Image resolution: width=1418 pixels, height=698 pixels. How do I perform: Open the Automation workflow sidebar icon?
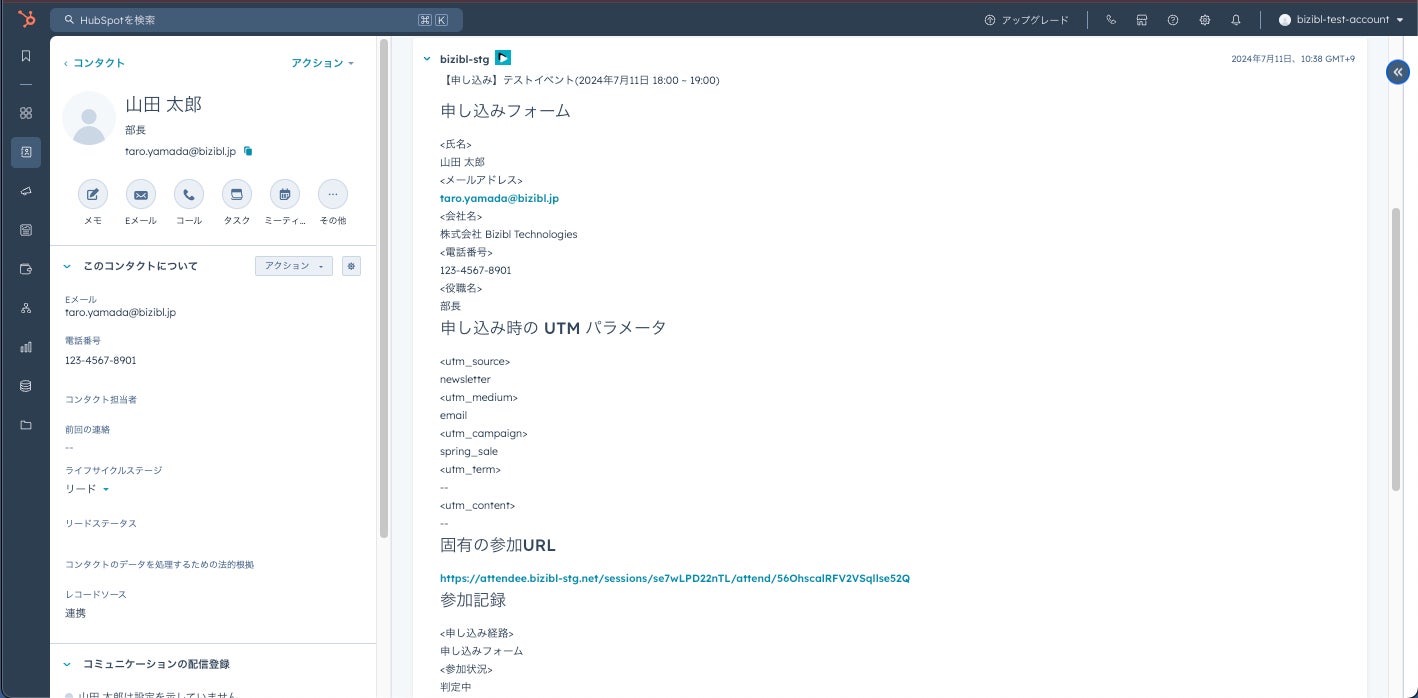tap(26, 308)
